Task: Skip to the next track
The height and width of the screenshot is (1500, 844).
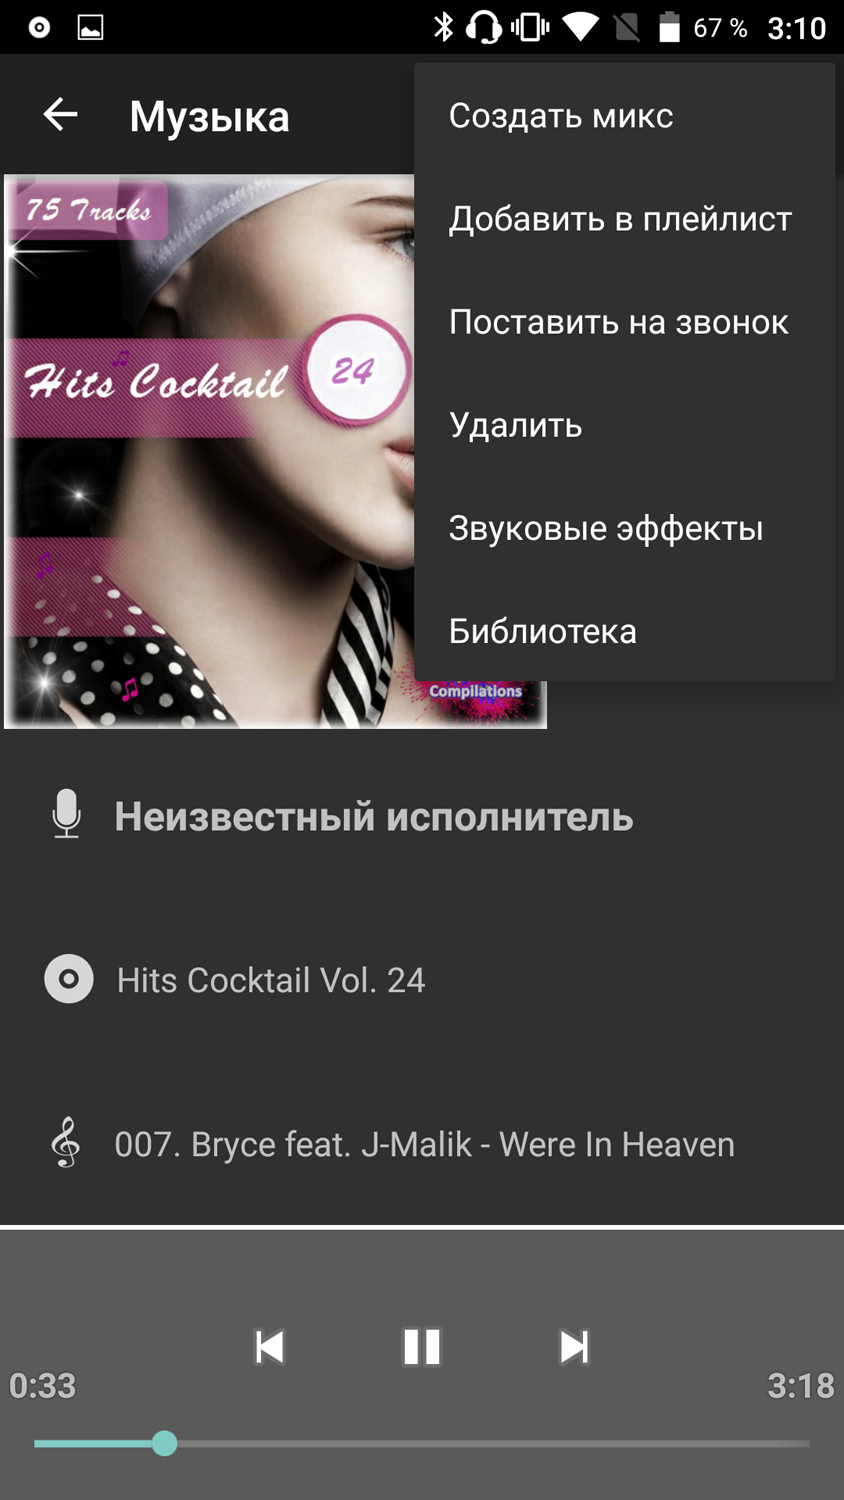Action: tap(574, 1346)
